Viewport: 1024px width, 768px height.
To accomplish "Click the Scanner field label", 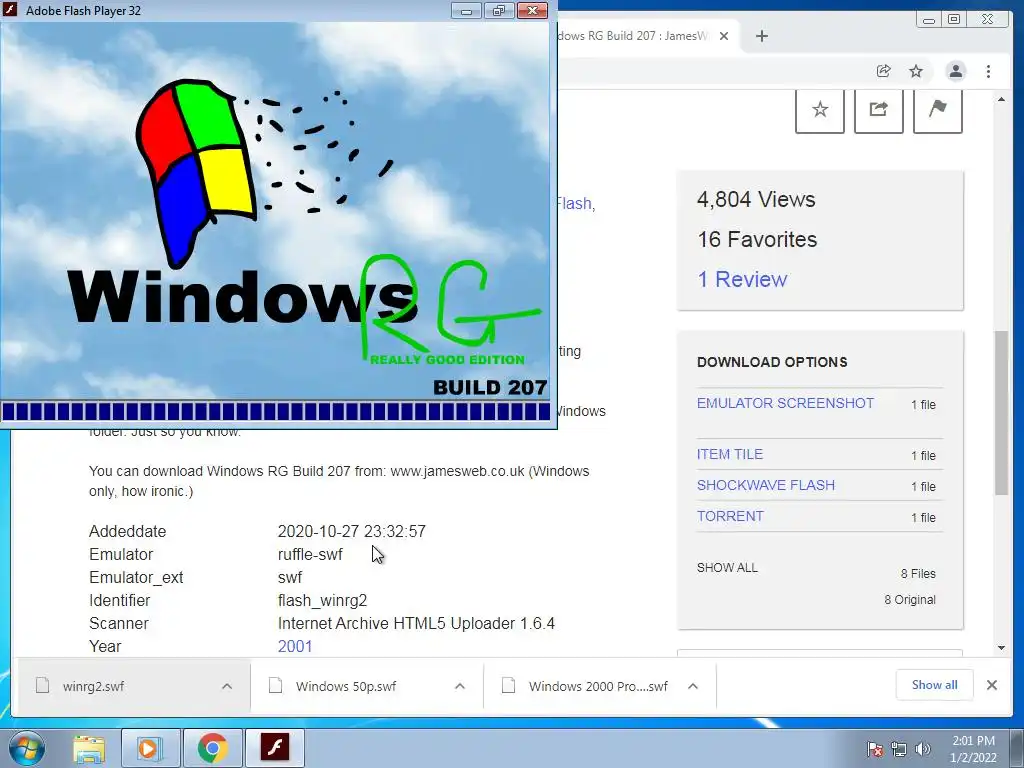I will coord(118,624).
